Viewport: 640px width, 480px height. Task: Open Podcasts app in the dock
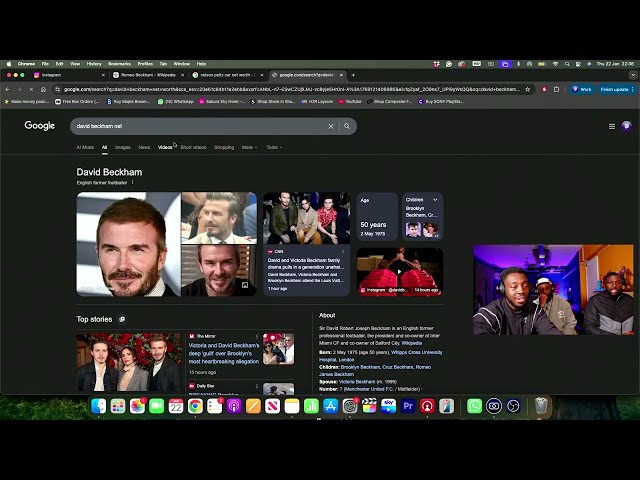pos(234,406)
